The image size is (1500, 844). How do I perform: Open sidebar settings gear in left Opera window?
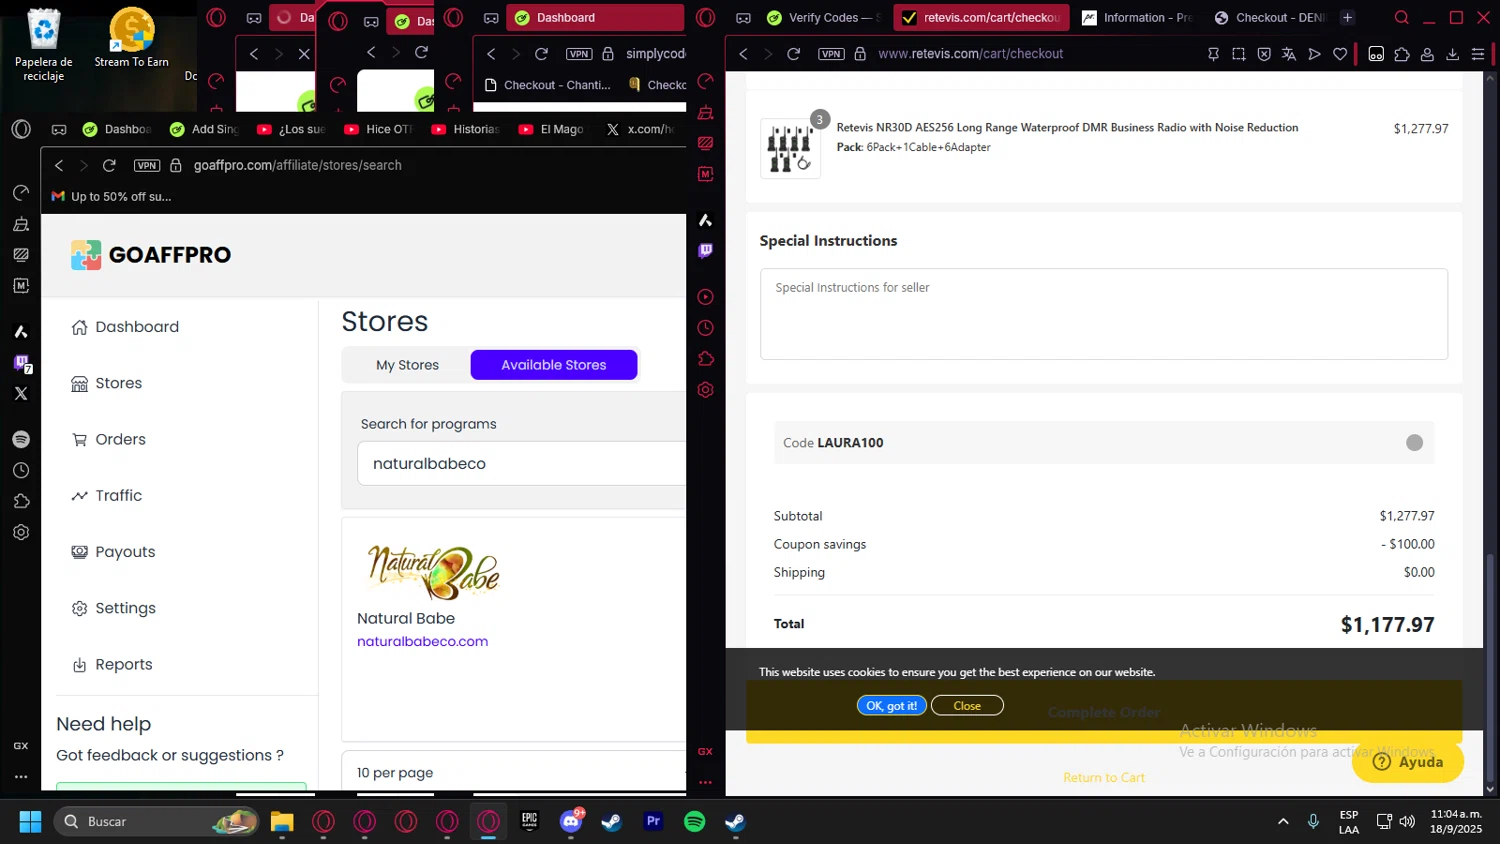[21, 532]
